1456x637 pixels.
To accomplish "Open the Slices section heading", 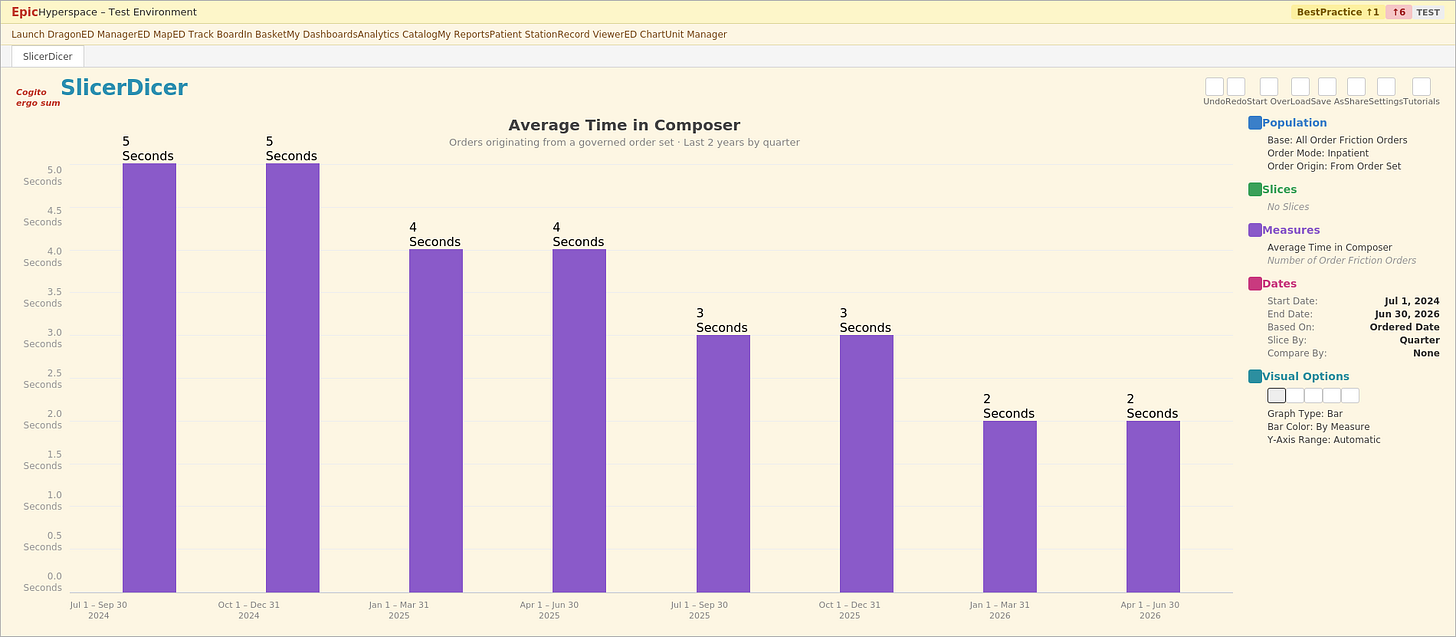I will (x=1279, y=190).
